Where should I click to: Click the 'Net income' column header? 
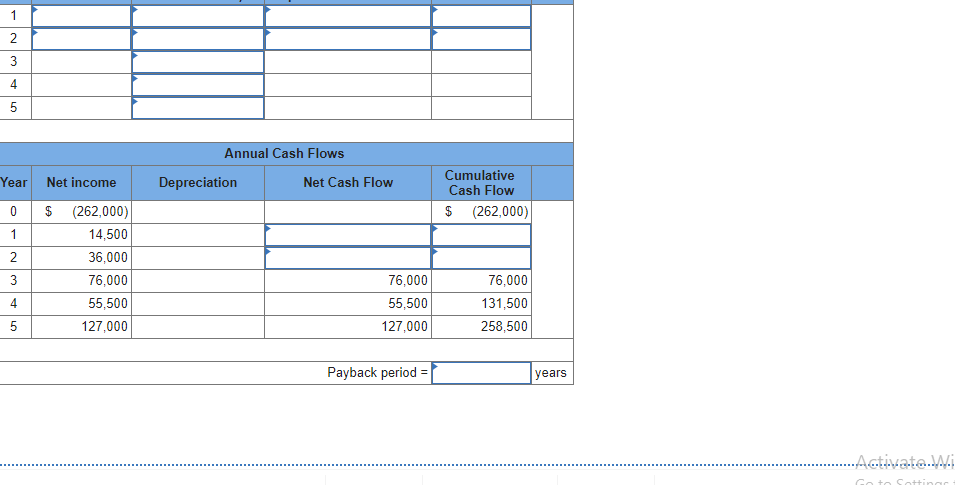(82, 183)
